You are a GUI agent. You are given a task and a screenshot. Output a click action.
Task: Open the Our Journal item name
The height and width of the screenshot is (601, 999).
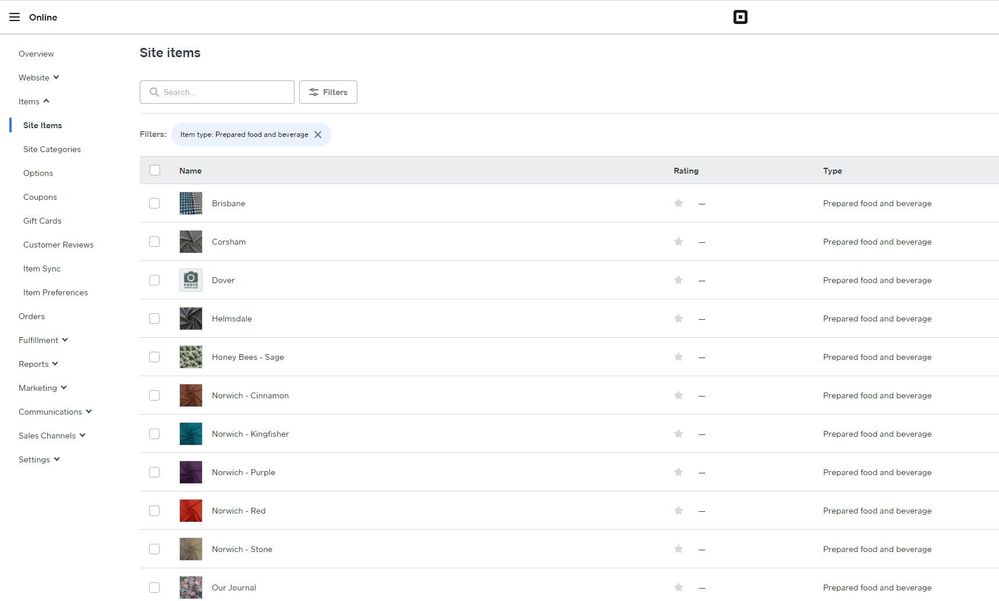(x=234, y=588)
